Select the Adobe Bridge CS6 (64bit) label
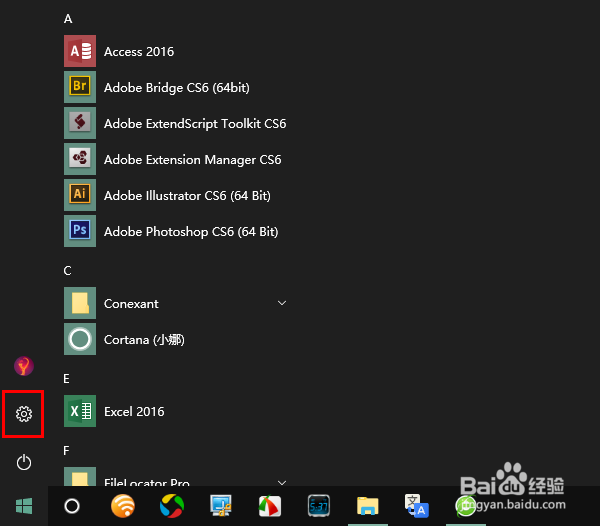 (x=177, y=88)
